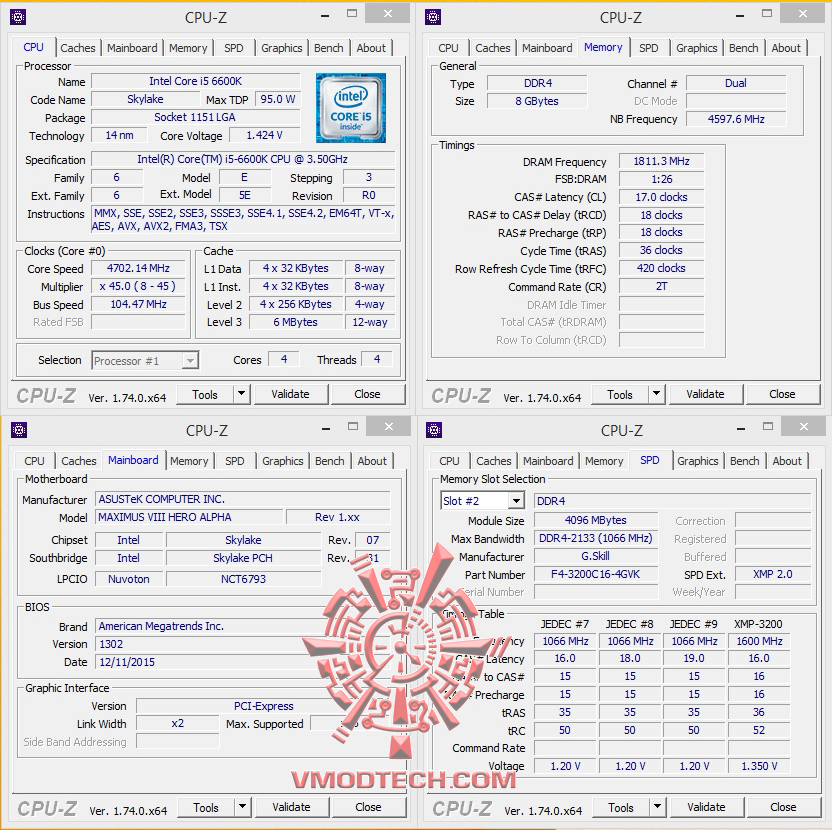Click Tools button in Mainboard window

(206, 808)
